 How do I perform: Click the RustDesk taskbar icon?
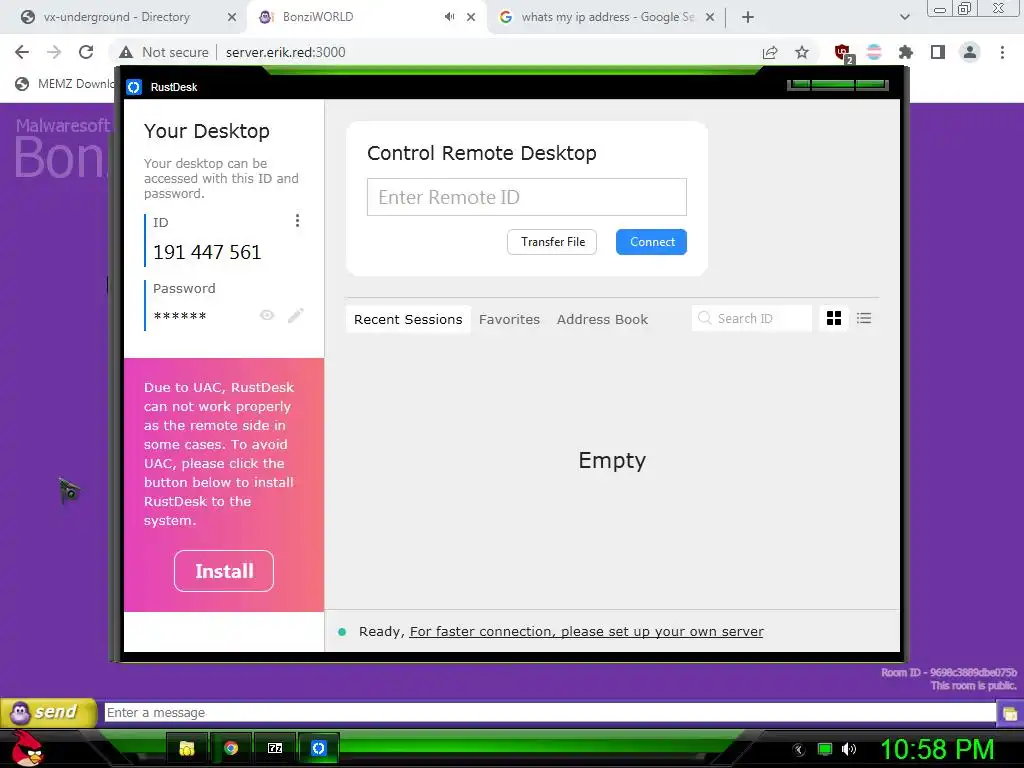click(x=318, y=748)
